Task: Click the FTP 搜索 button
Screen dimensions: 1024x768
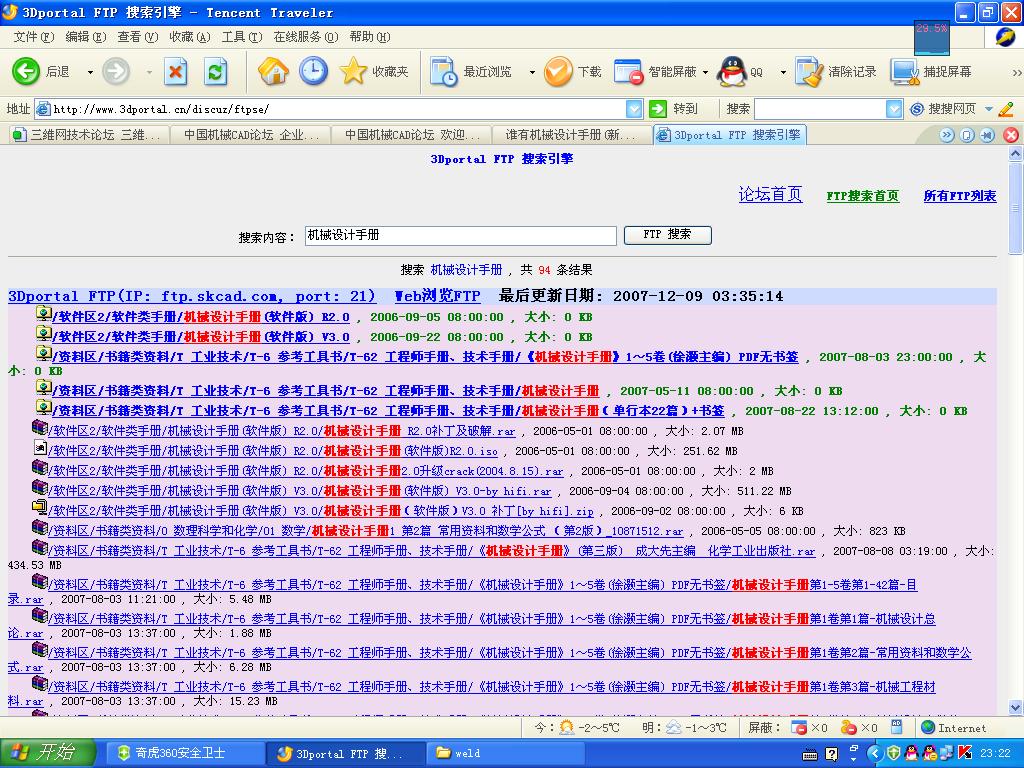Action: pos(667,235)
